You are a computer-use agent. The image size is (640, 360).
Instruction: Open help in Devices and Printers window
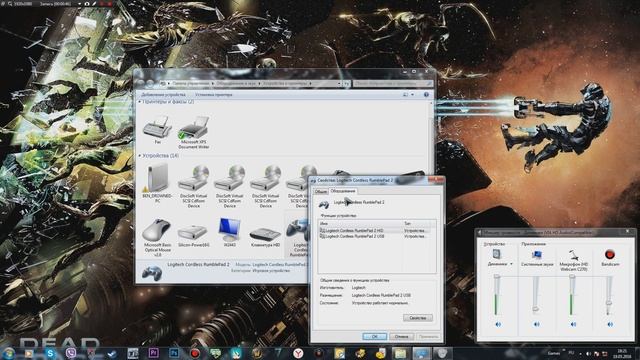426,94
